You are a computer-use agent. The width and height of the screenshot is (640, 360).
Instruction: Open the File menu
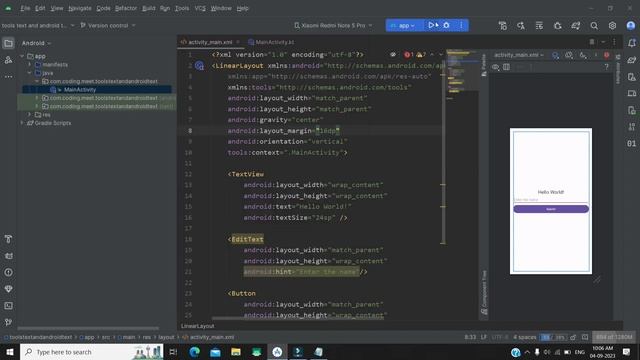click(25, 8)
